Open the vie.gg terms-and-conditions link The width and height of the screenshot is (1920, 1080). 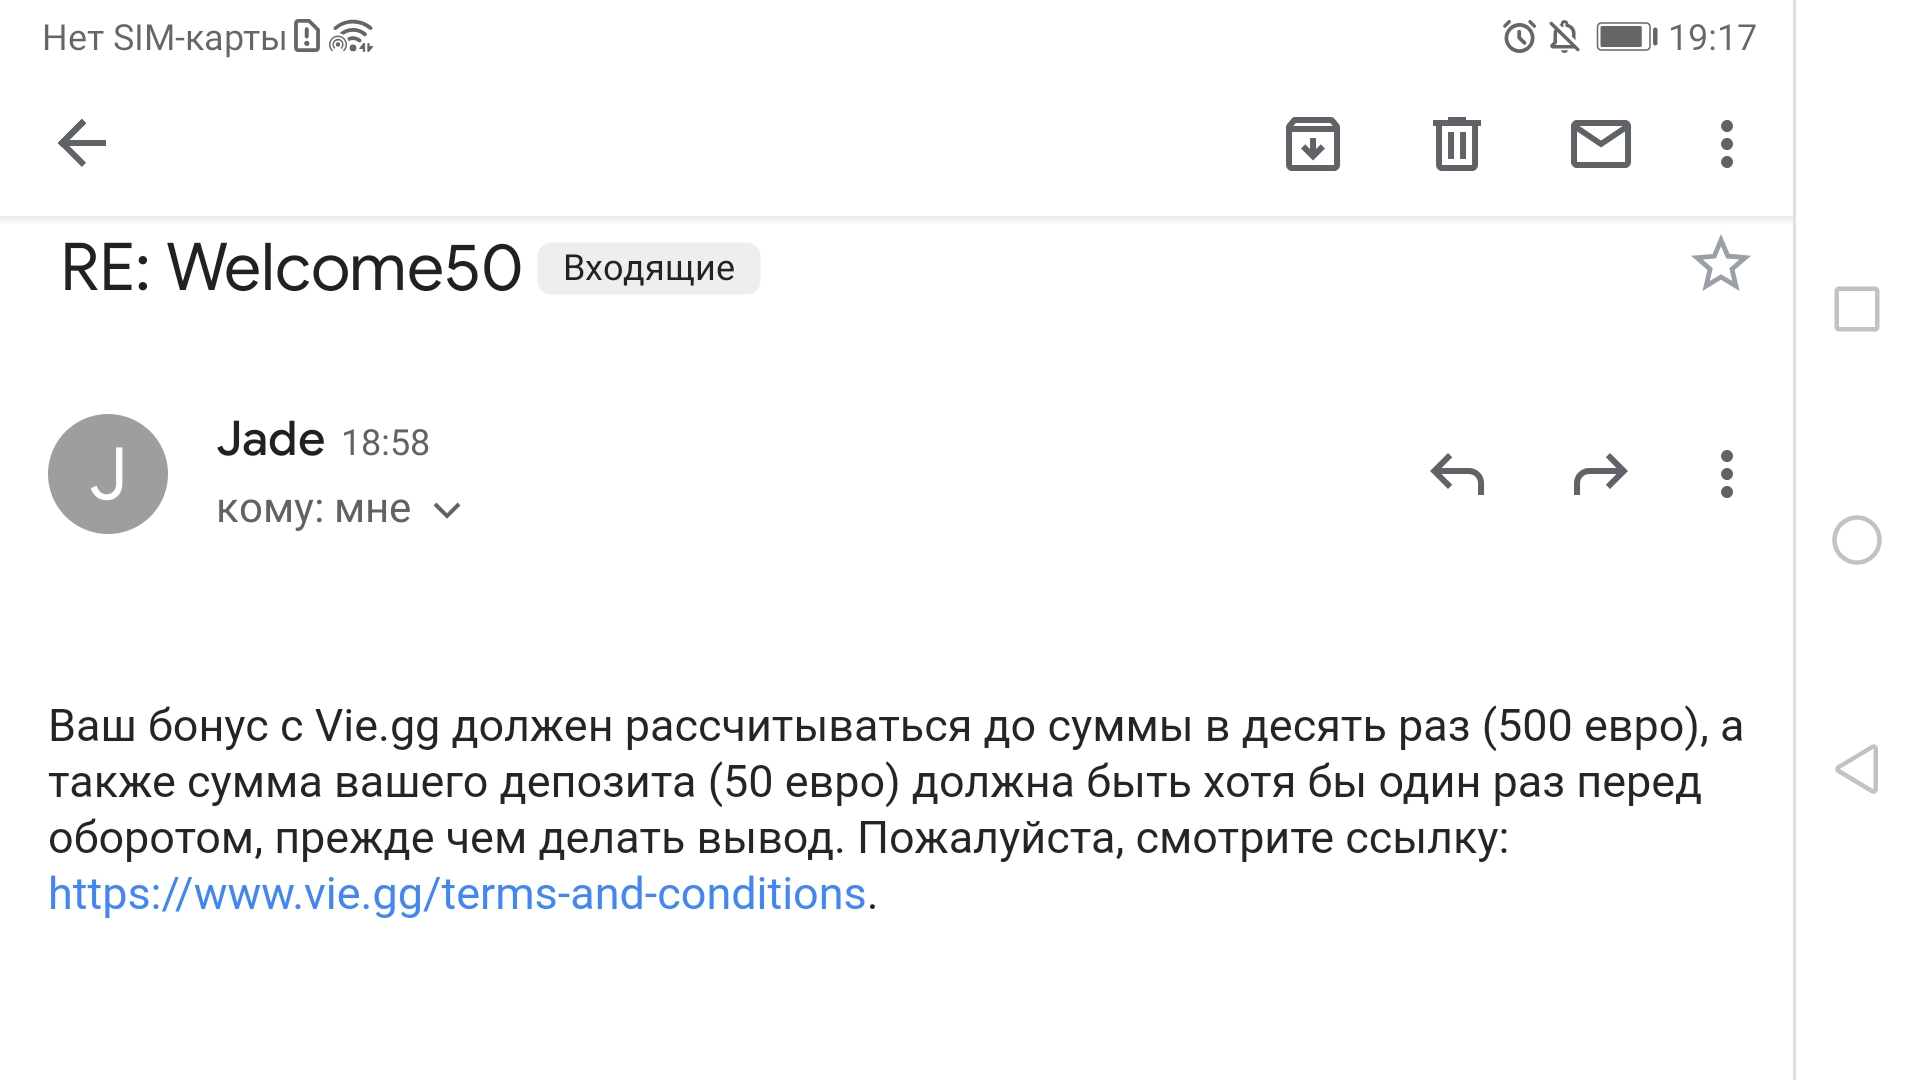coord(457,894)
